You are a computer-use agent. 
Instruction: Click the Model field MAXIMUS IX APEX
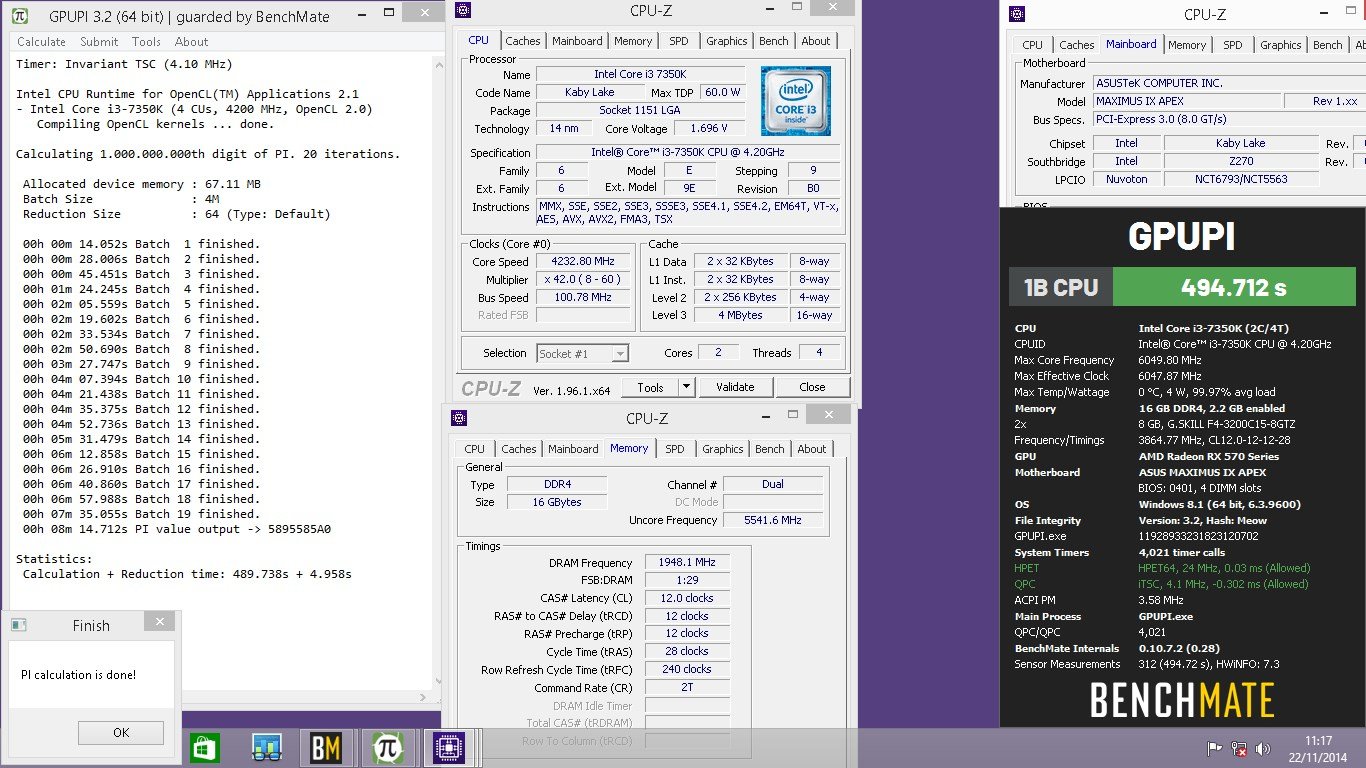pyautogui.click(x=1186, y=102)
